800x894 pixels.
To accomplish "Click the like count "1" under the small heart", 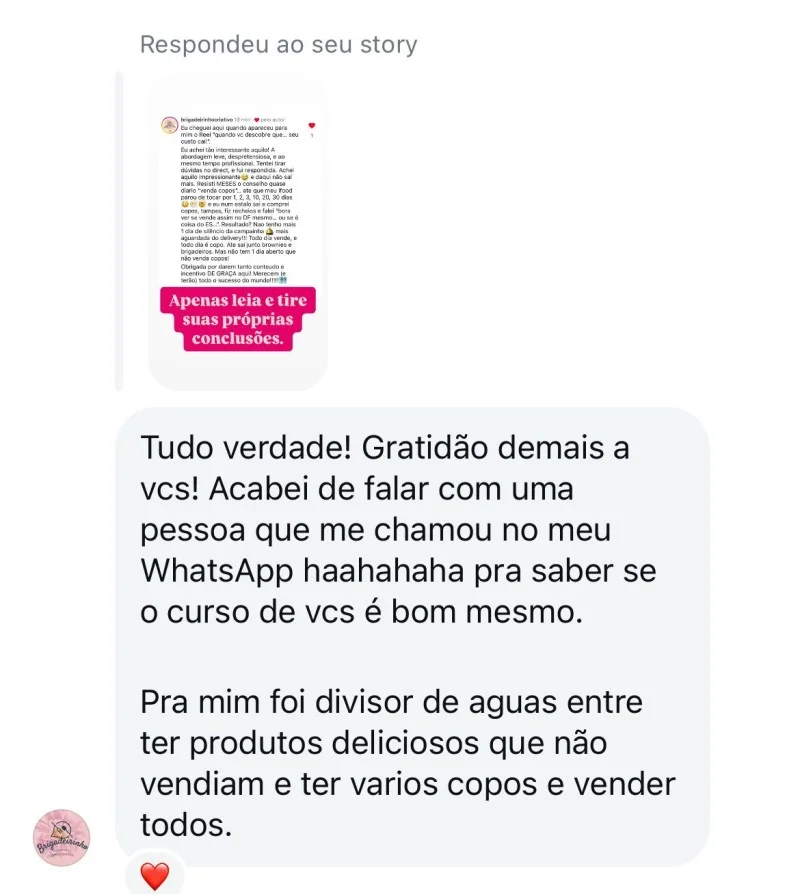I will tap(312, 135).
